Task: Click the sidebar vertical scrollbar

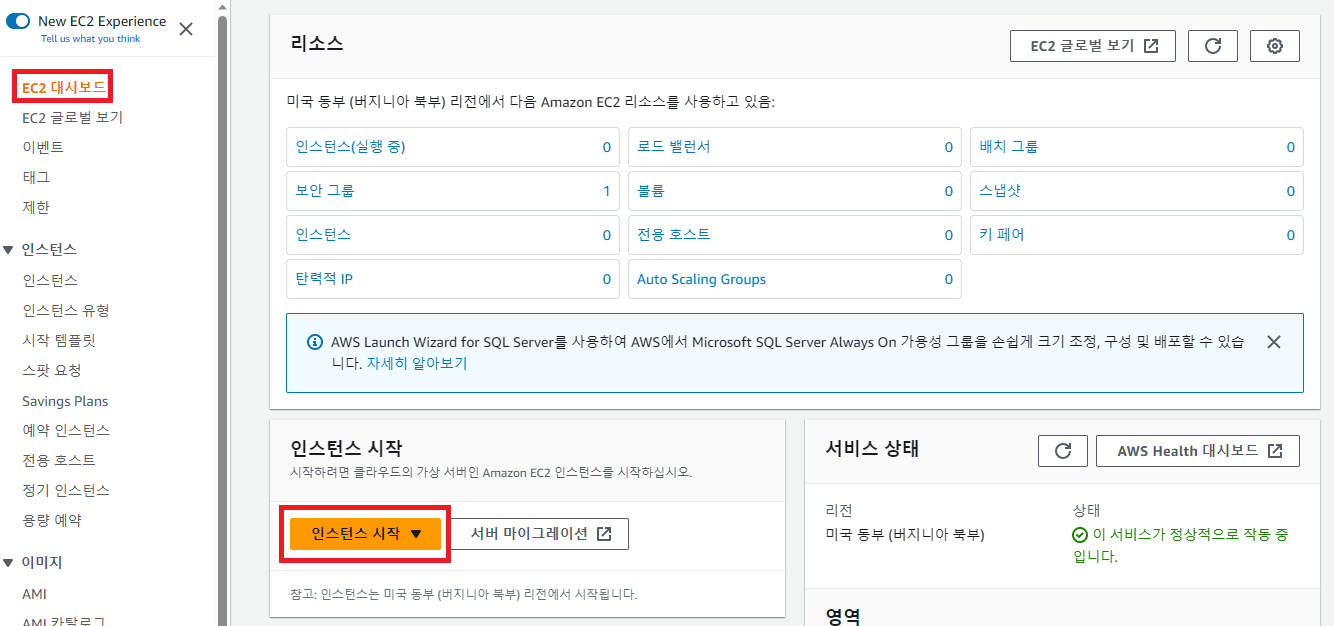Action: tap(223, 320)
